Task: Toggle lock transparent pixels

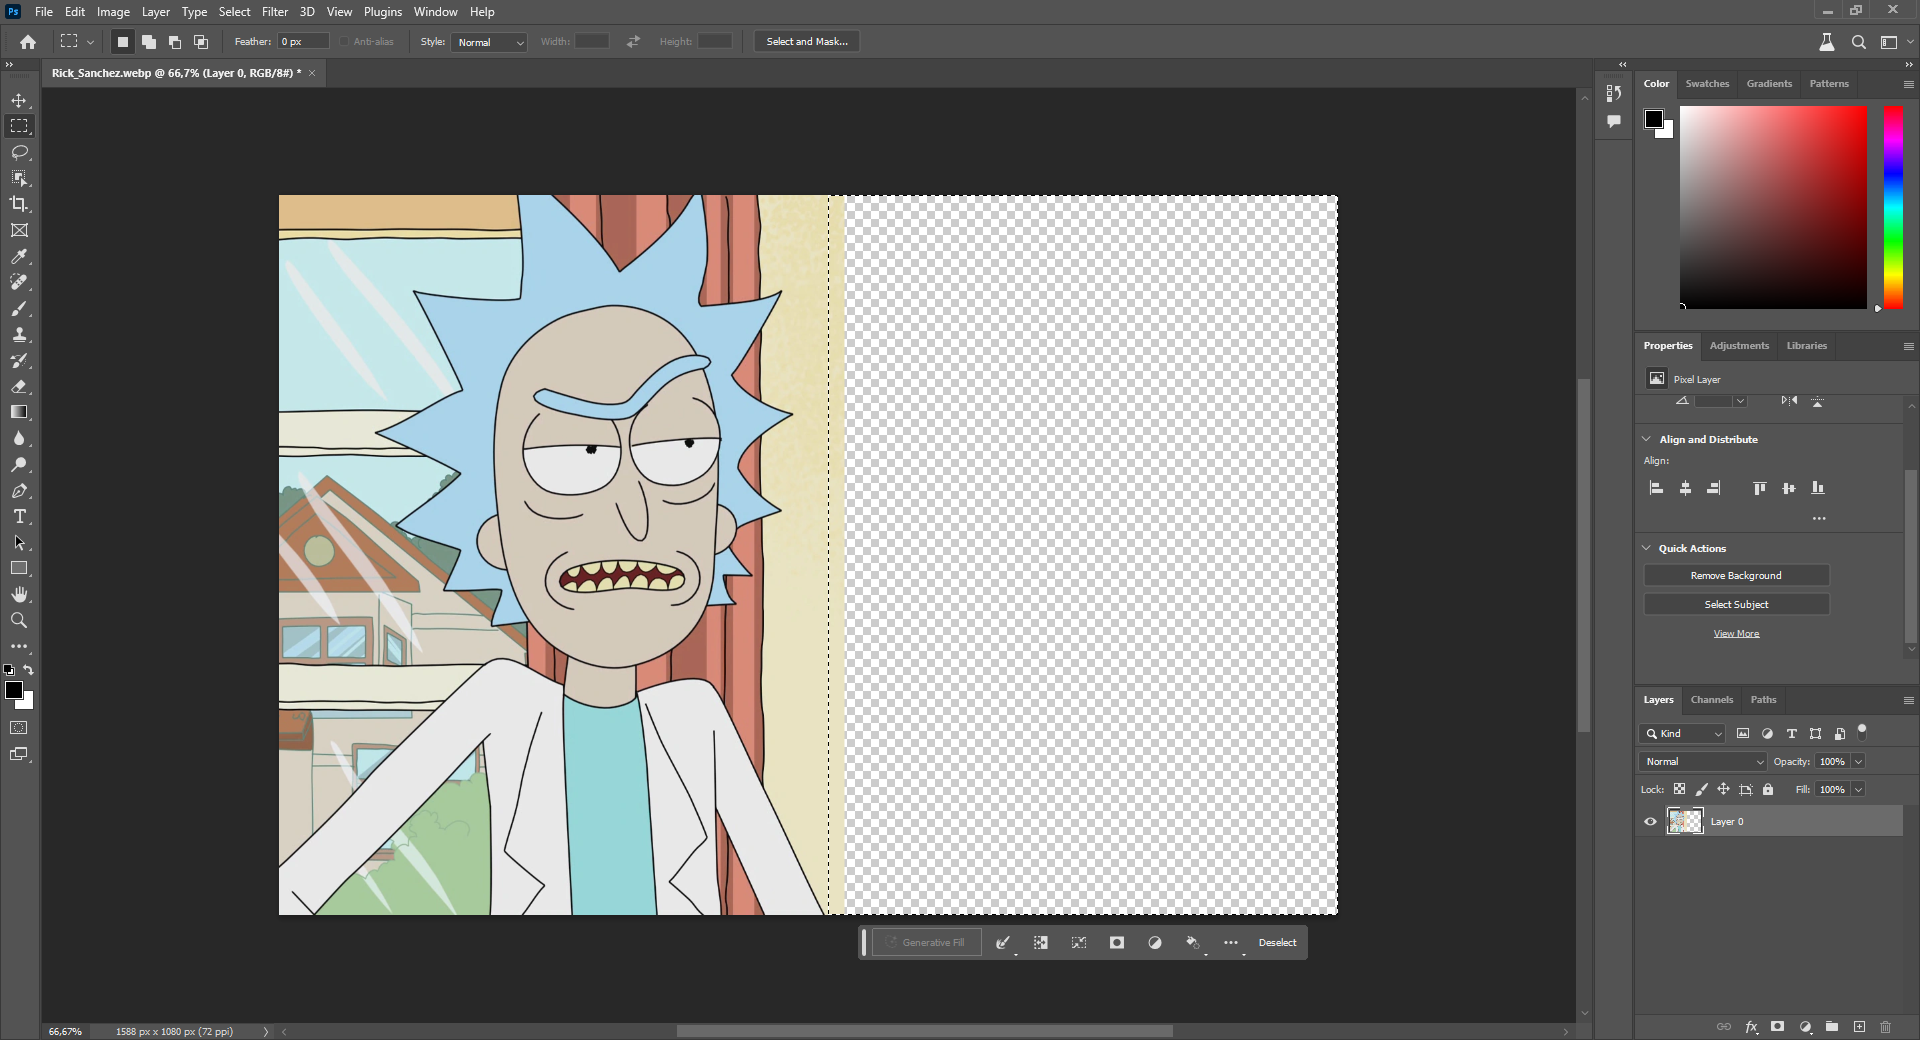Action: pyautogui.click(x=1680, y=789)
